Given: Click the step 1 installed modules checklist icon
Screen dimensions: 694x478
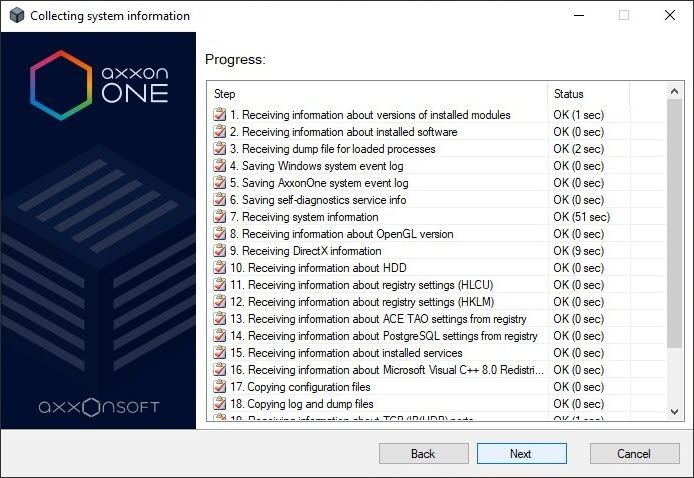Looking at the screenshot, I should click(x=220, y=115).
